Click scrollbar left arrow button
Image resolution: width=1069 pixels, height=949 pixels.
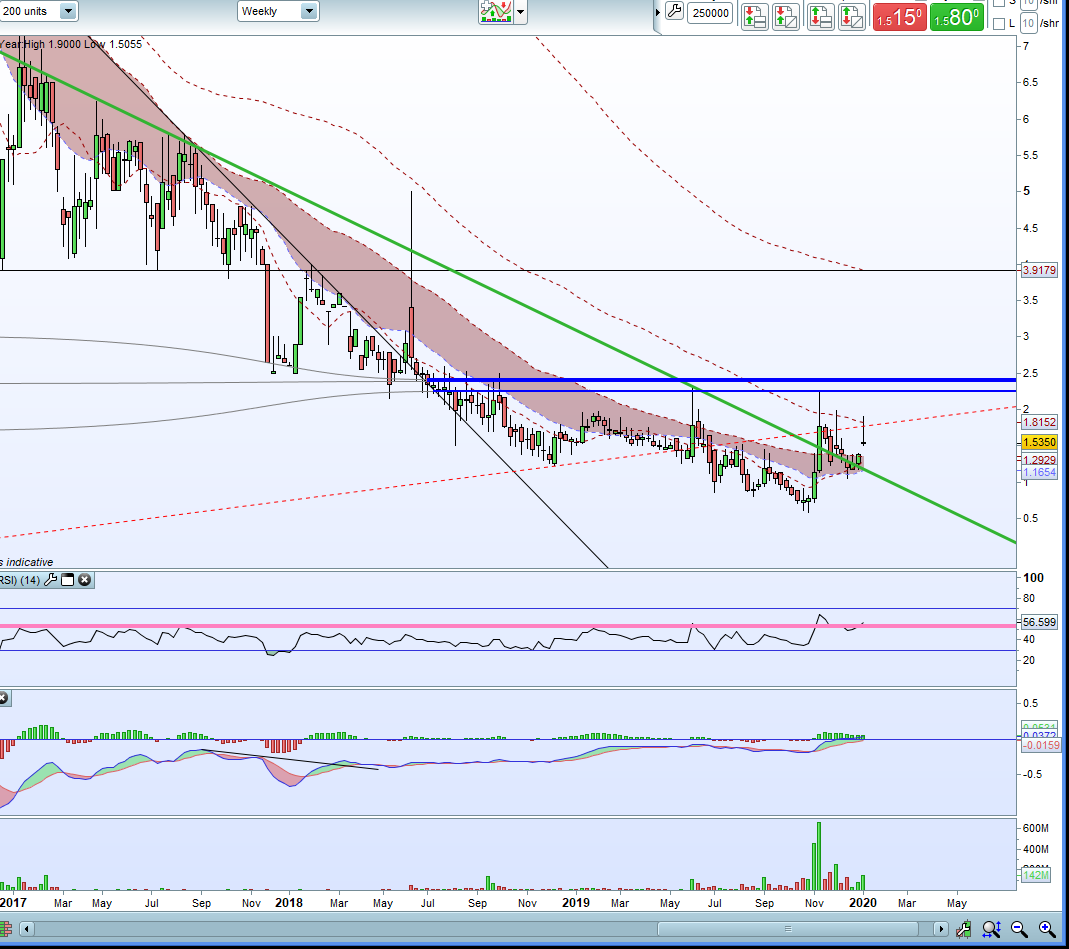27,929
